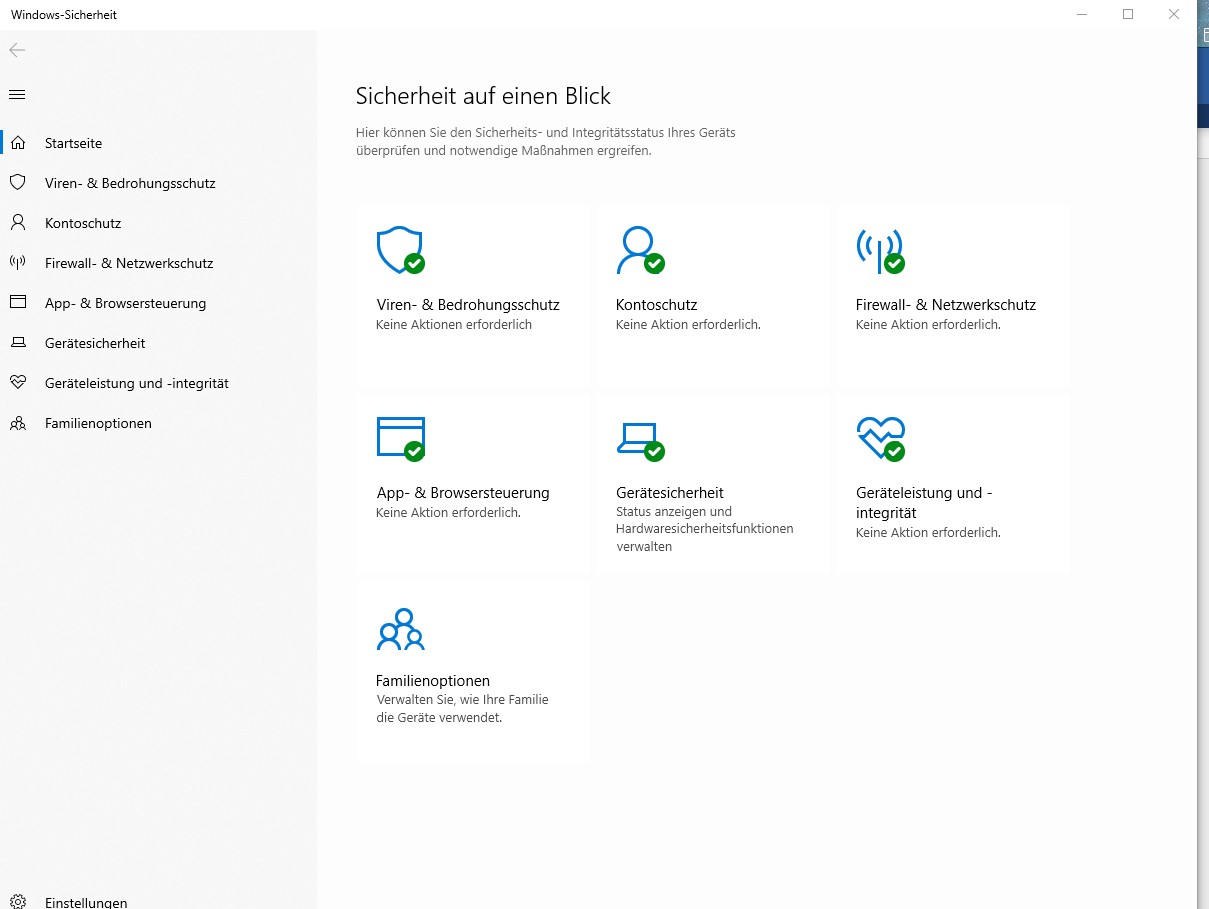Select Startseite in the sidebar
Screen dimensions: 1209x909
click(73, 143)
